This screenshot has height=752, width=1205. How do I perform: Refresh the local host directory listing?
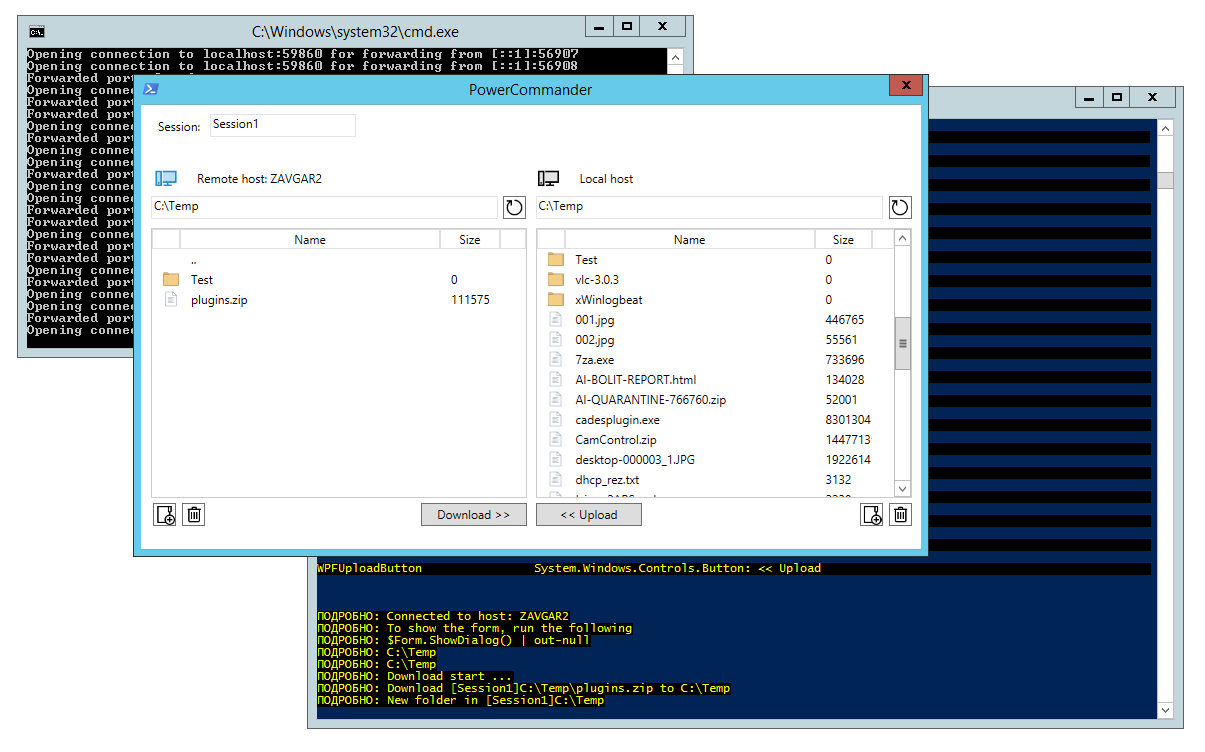click(900, 207)
